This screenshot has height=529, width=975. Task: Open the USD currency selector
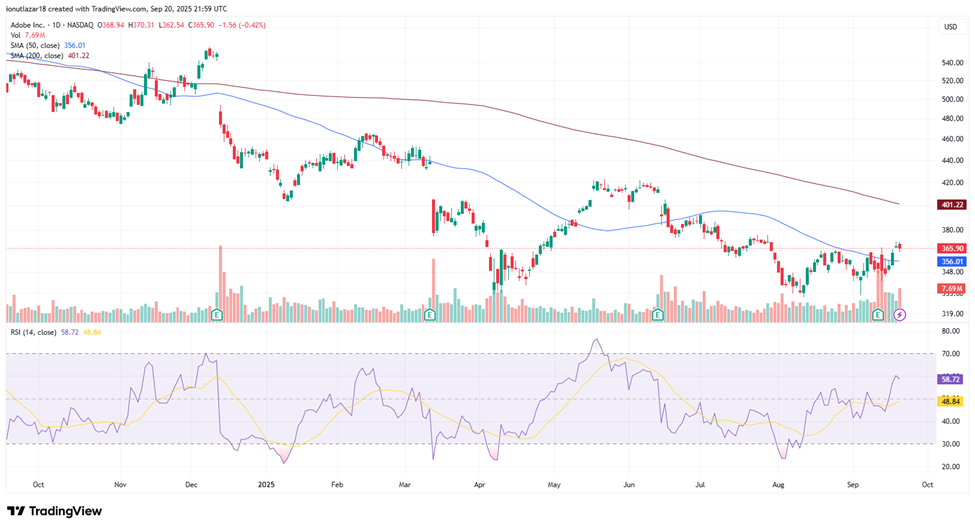coord(951,27)
